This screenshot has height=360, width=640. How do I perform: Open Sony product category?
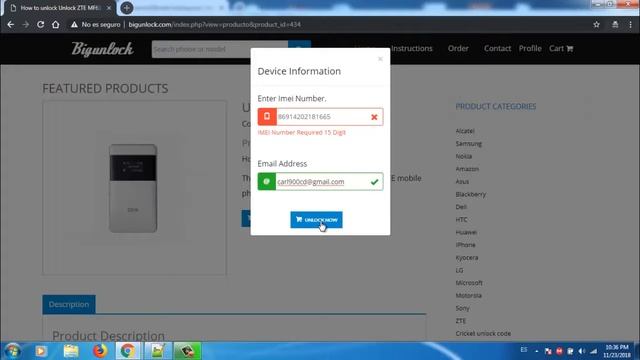pyautogui.click(x=462, y=308)
